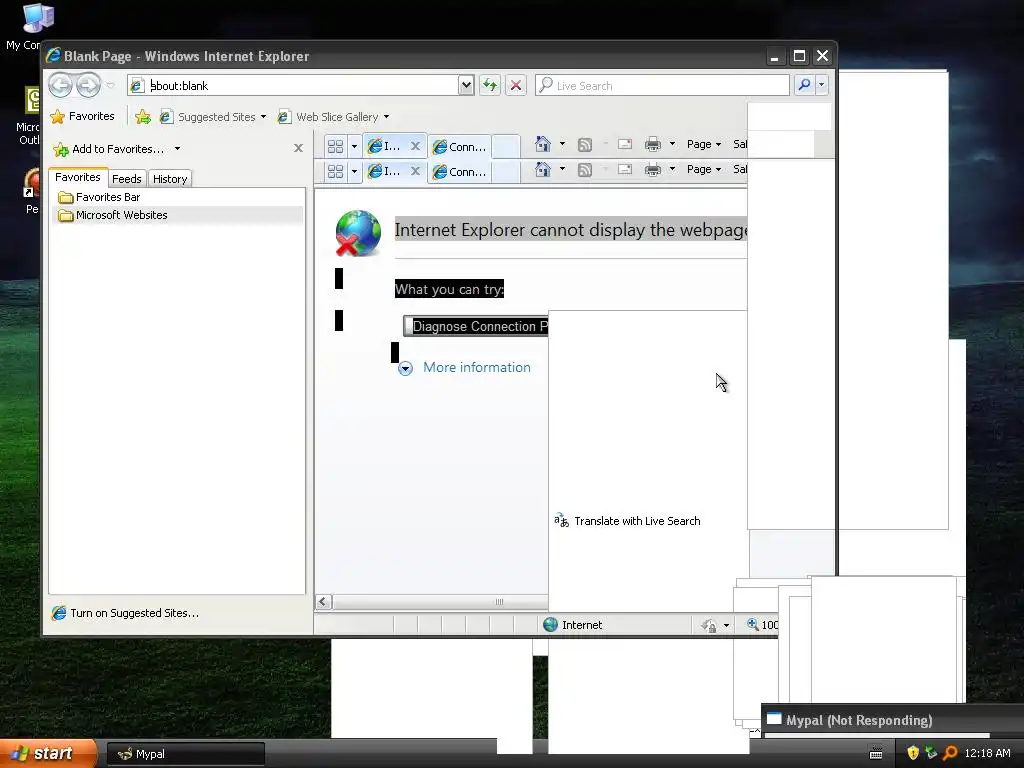Expand the Print options arrow in the lower command bar
This screenshot has width=1024, height=768.
[672, 169]
